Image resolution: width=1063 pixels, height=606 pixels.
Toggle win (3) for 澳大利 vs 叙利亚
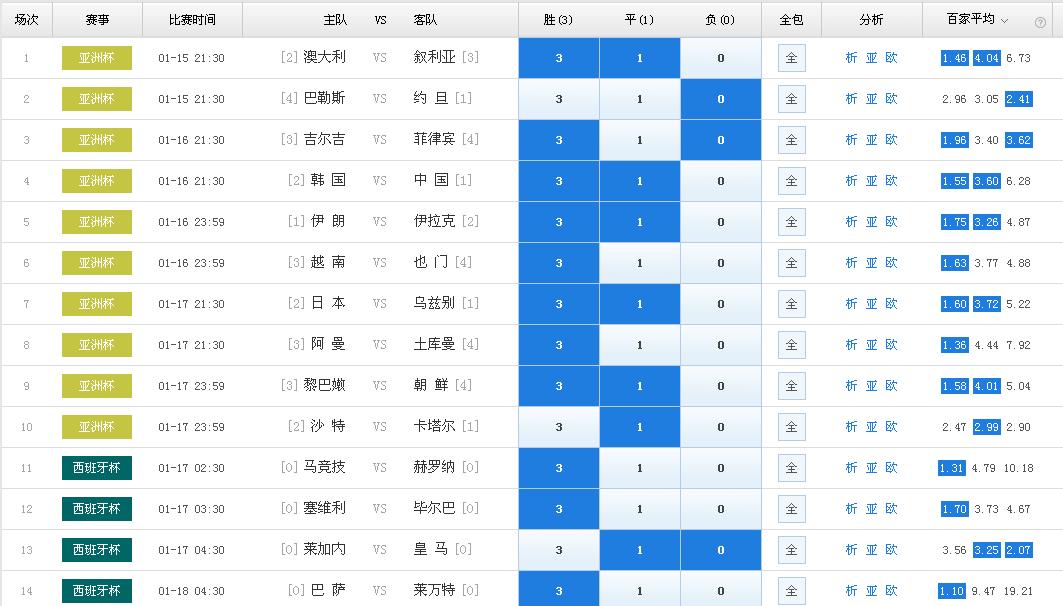[559, 58]
